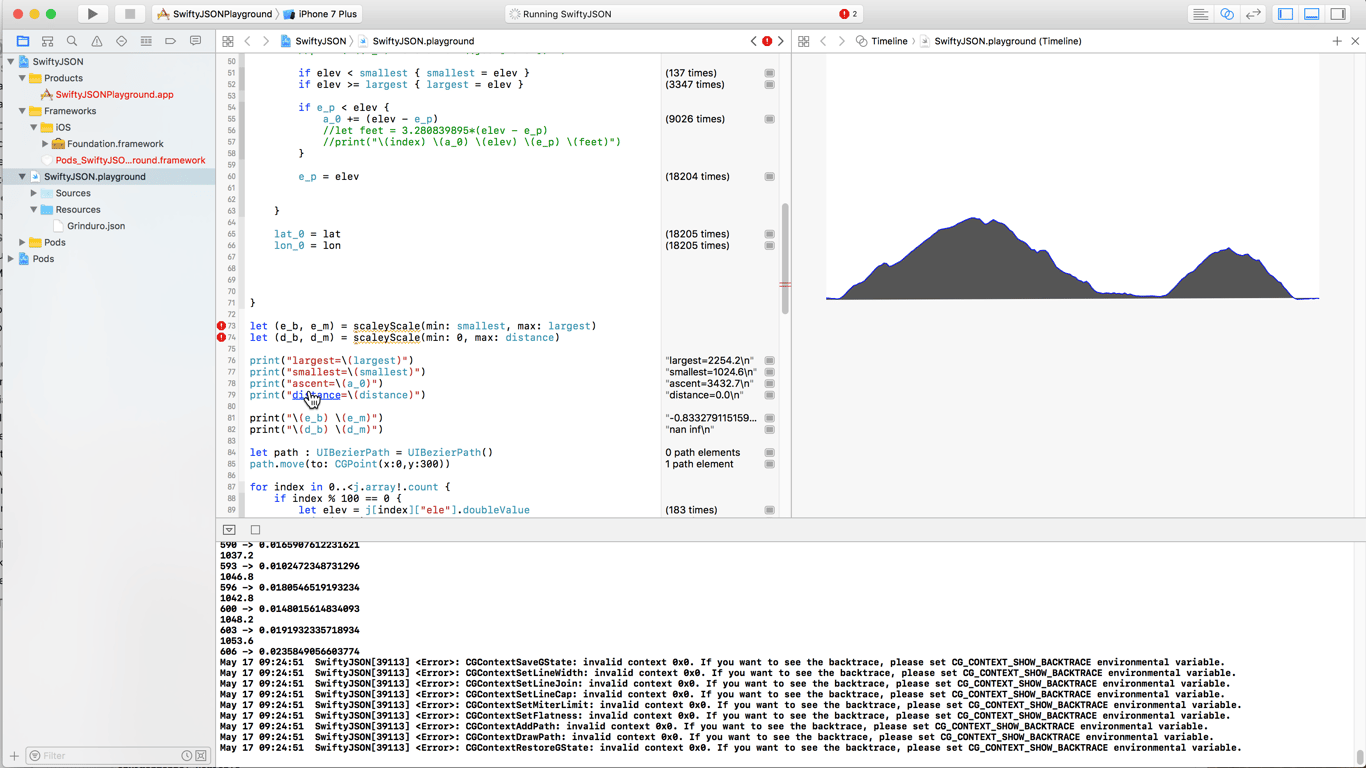Choose iPhone 7 Plus destination
This screenshot has width=1366, height=768.
point(320,14)
